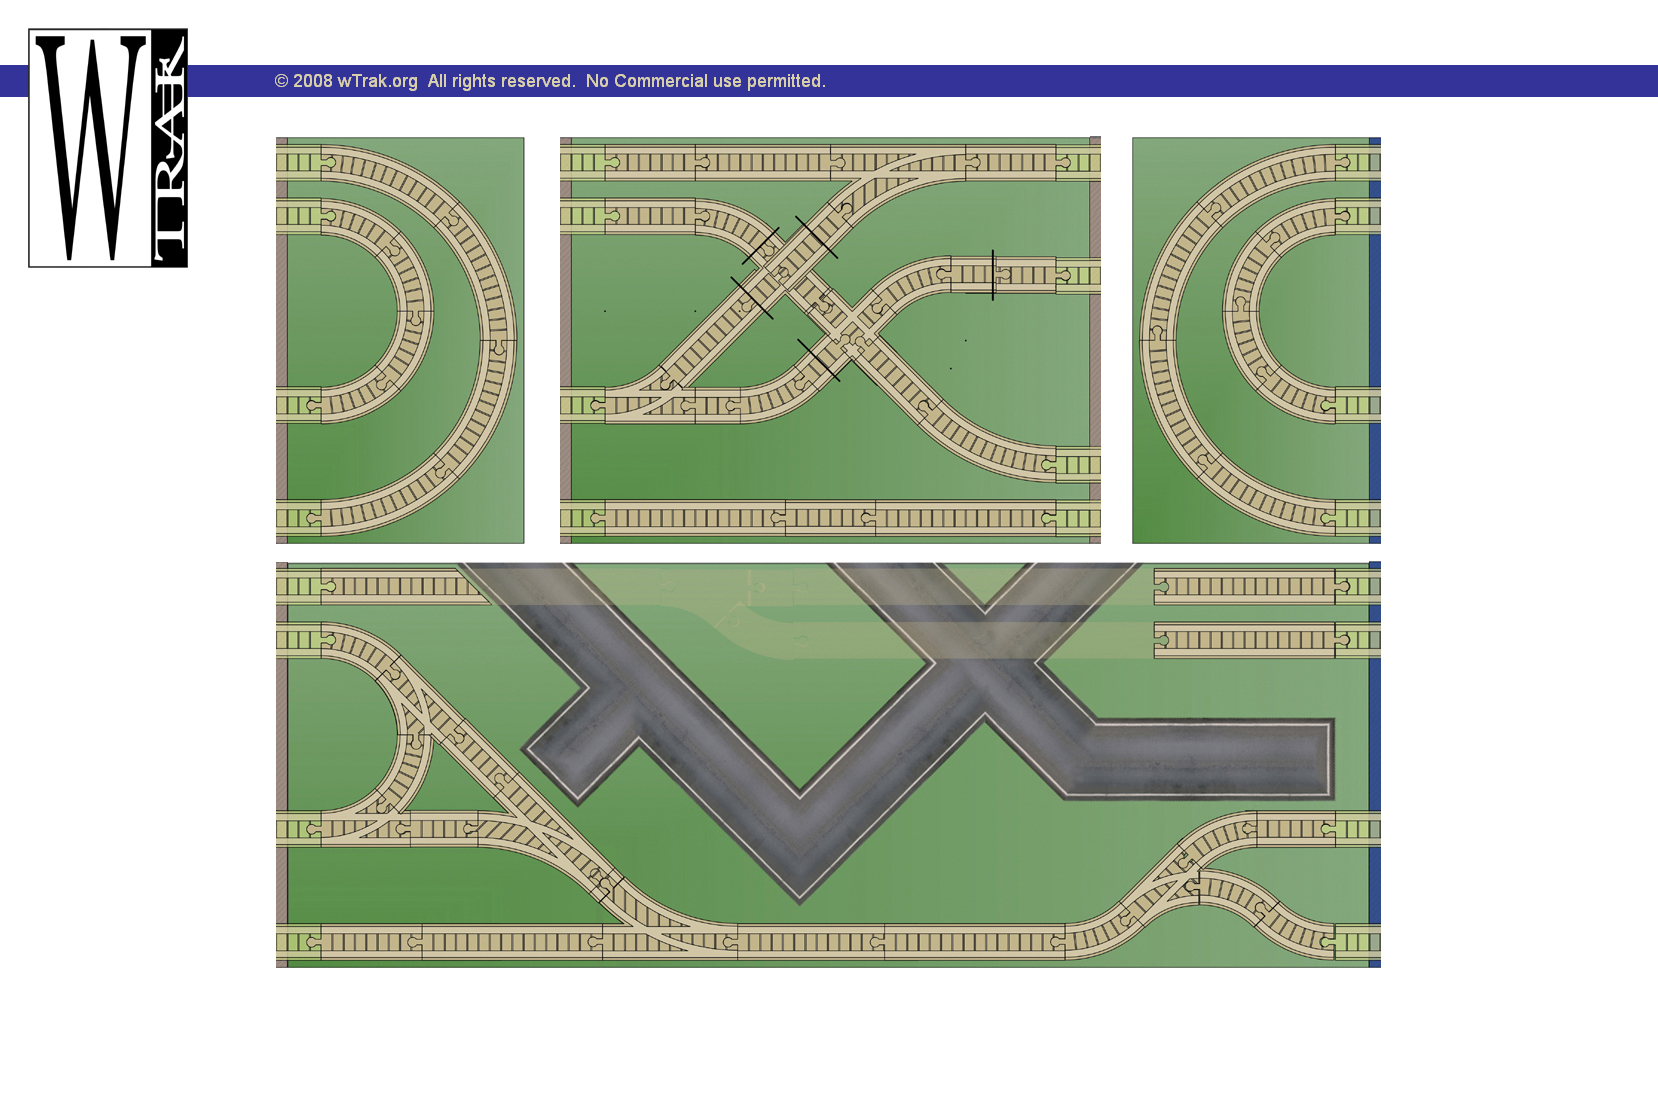Image resolution: width=1658 pixels, height=1105 pixels.
Task: Click the blue edge strip on the right loop module
Action: 1375,340
